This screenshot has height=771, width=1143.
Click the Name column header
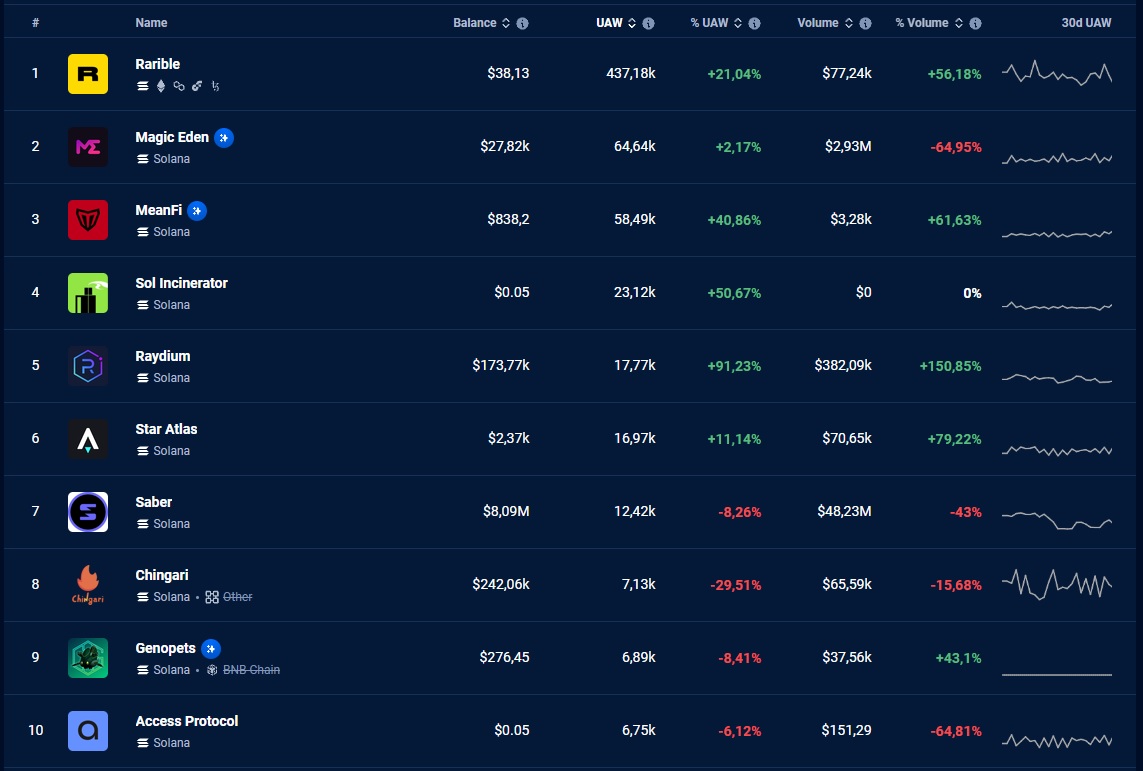pyautogui.click(x=151, y=23)
